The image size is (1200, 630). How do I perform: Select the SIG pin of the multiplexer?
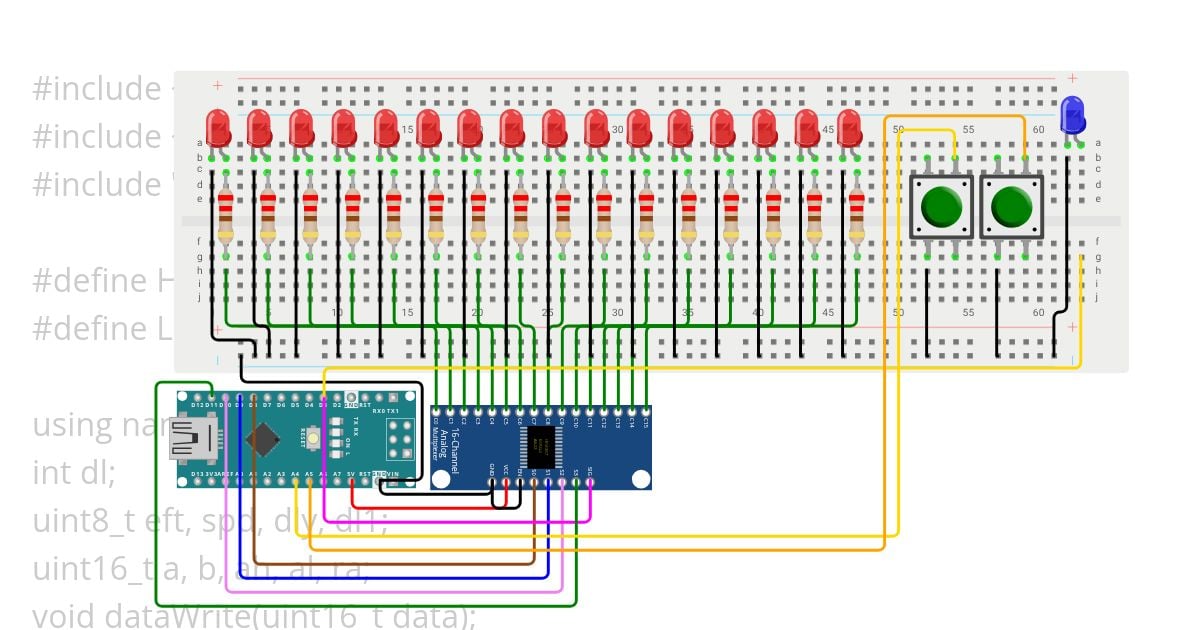tap(589, 482)
